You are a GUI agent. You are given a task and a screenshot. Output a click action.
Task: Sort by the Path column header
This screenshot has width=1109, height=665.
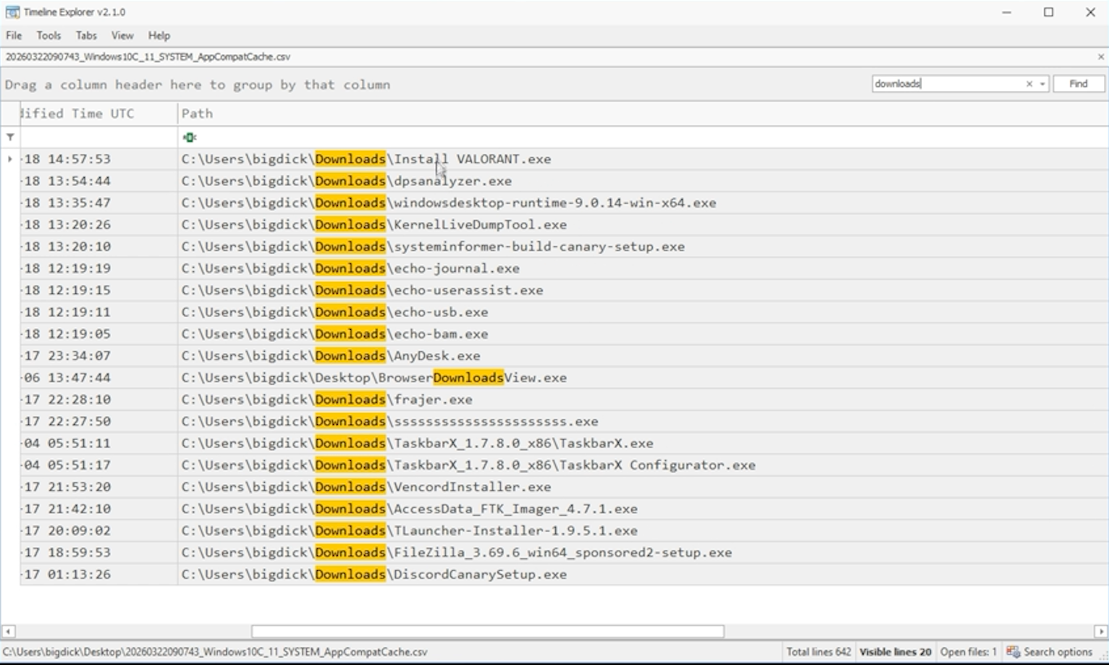[x=642, y=113]
